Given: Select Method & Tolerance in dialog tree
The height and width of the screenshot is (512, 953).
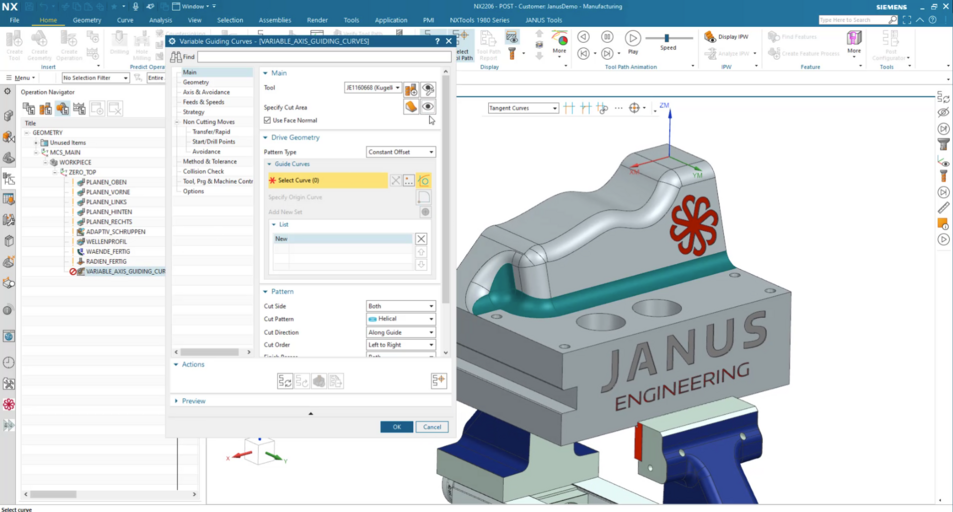Looking at the screenshot, I should pyautogui.click(x=210, y=162).
